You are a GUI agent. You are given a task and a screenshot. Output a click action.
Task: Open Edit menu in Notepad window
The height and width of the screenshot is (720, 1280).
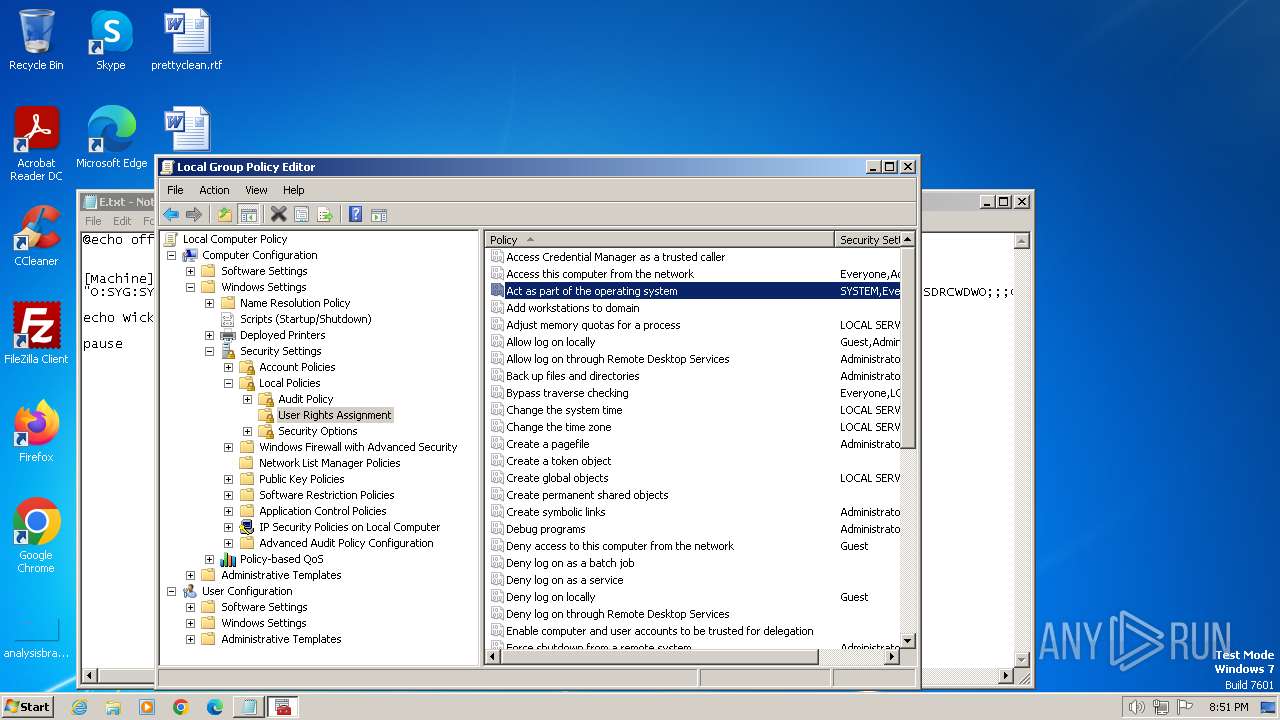(x=122, y=221)
